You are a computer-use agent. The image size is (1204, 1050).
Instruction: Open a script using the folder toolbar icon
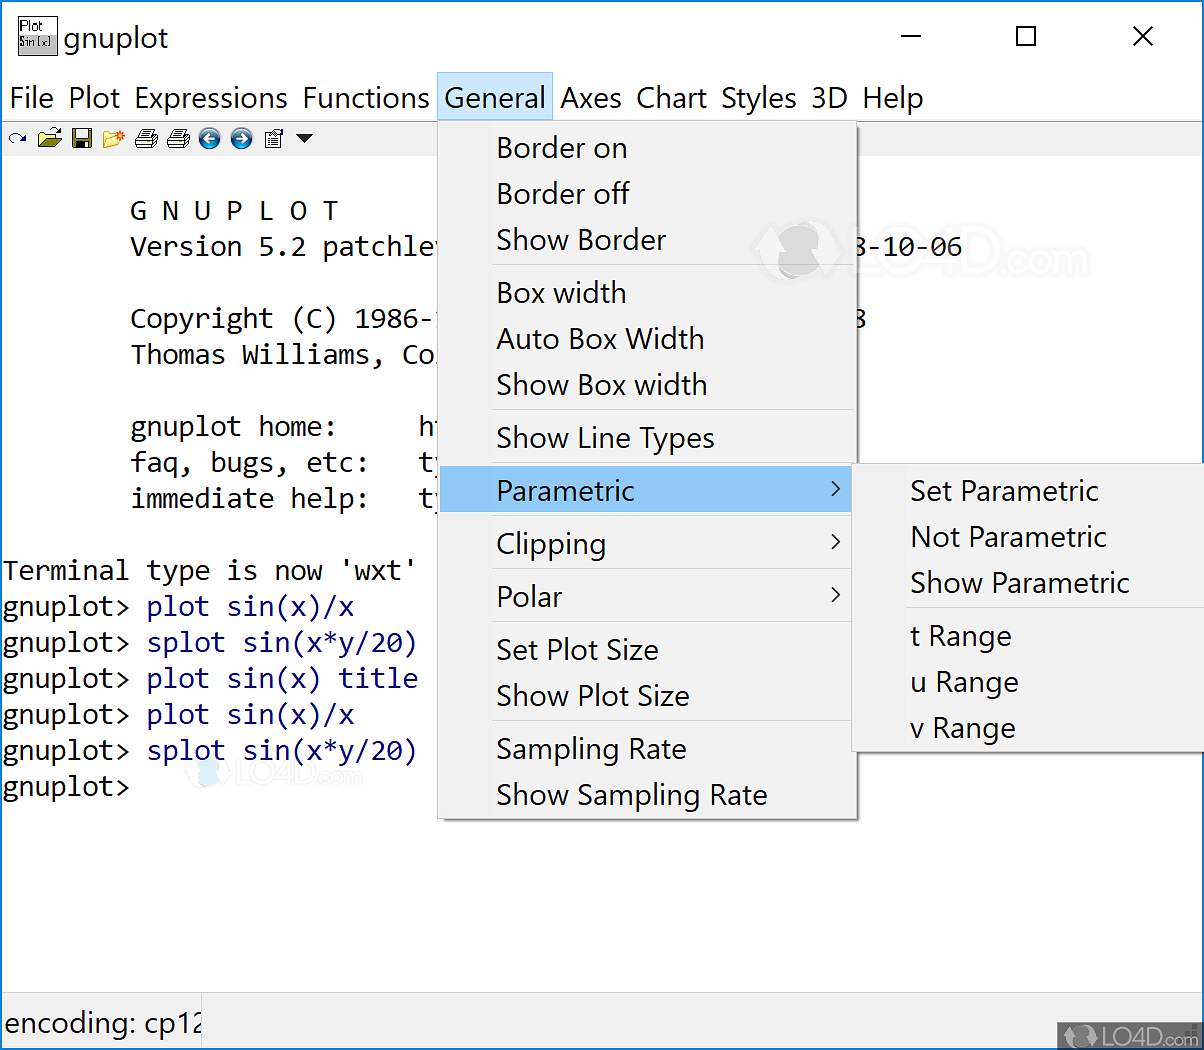50,138
